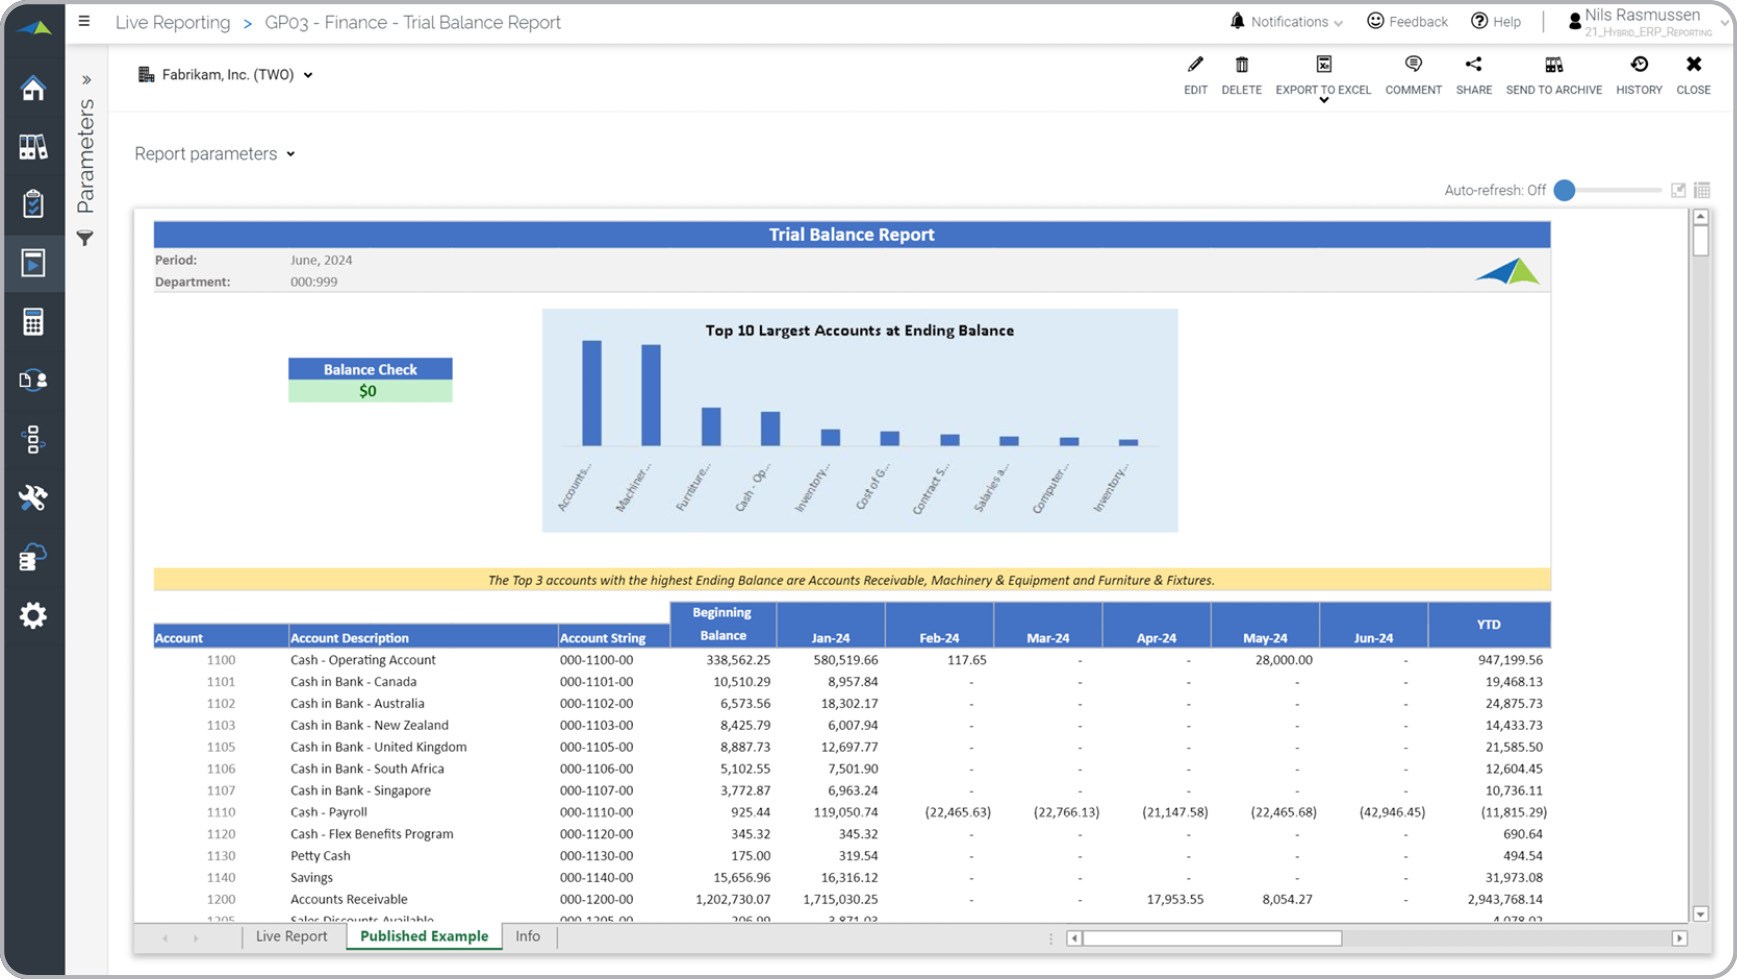1737x979 pixels.
Task: Open the Comment tool
Action: pyautogui.click(x=1412, y=65)
